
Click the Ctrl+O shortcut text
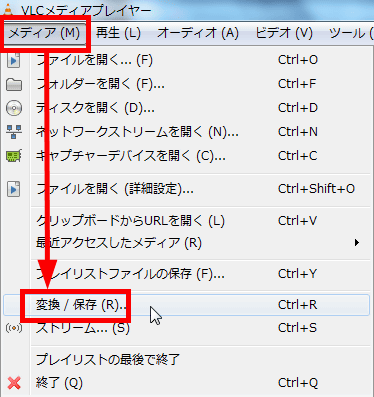298,60
